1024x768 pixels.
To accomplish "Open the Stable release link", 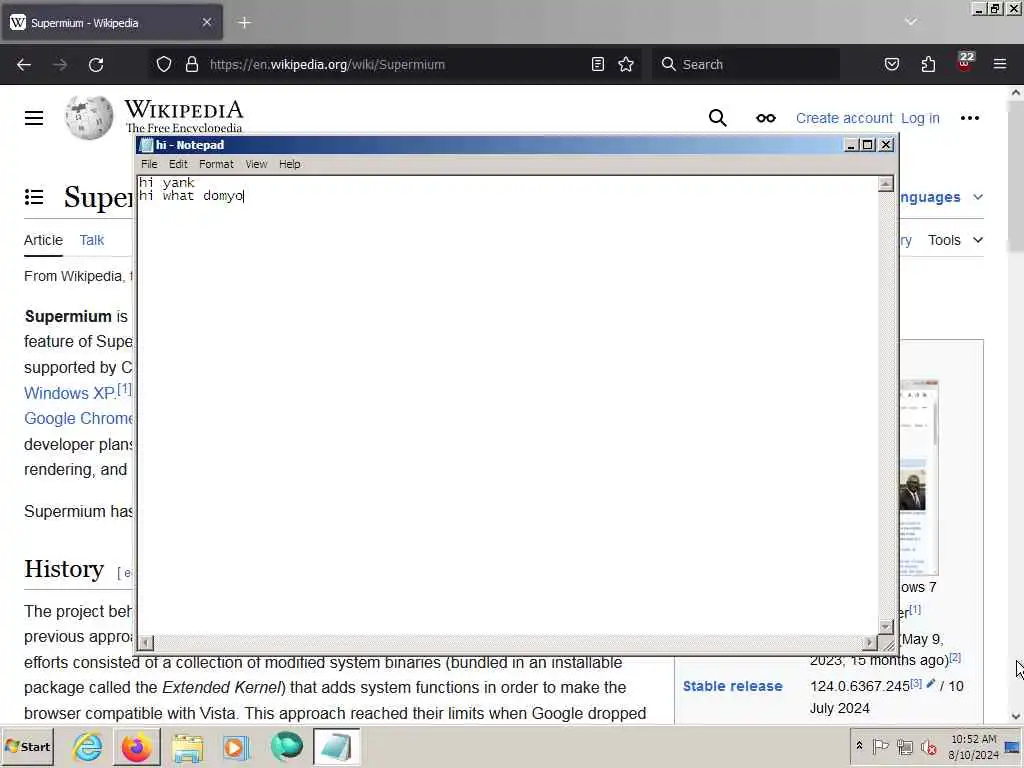I will 732,686.
